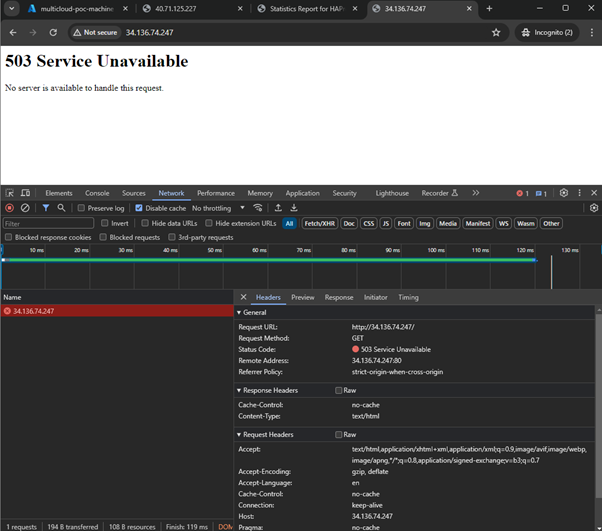The height and width of the screenshot is (531, 602).
Task: Click the Filter text input field
Action: [x=48, y=223]
